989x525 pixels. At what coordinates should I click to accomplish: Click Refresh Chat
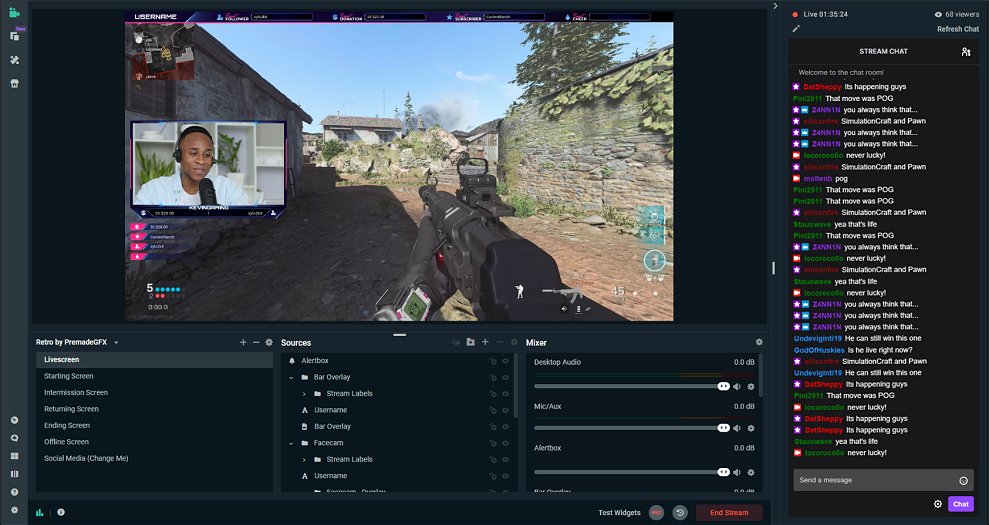coord(957,29)
